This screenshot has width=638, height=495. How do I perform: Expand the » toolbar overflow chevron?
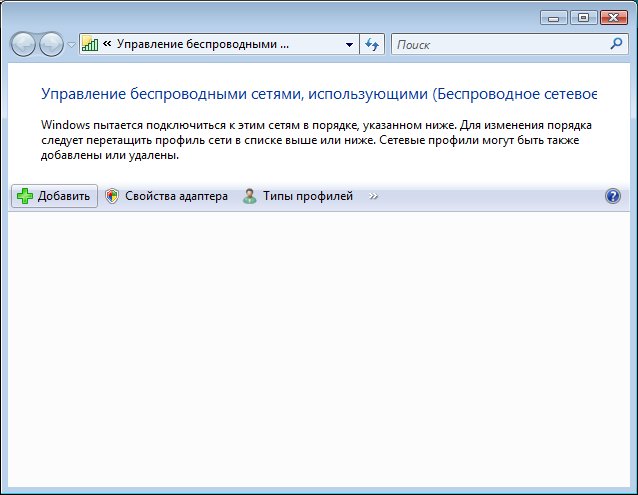point(374,196)
